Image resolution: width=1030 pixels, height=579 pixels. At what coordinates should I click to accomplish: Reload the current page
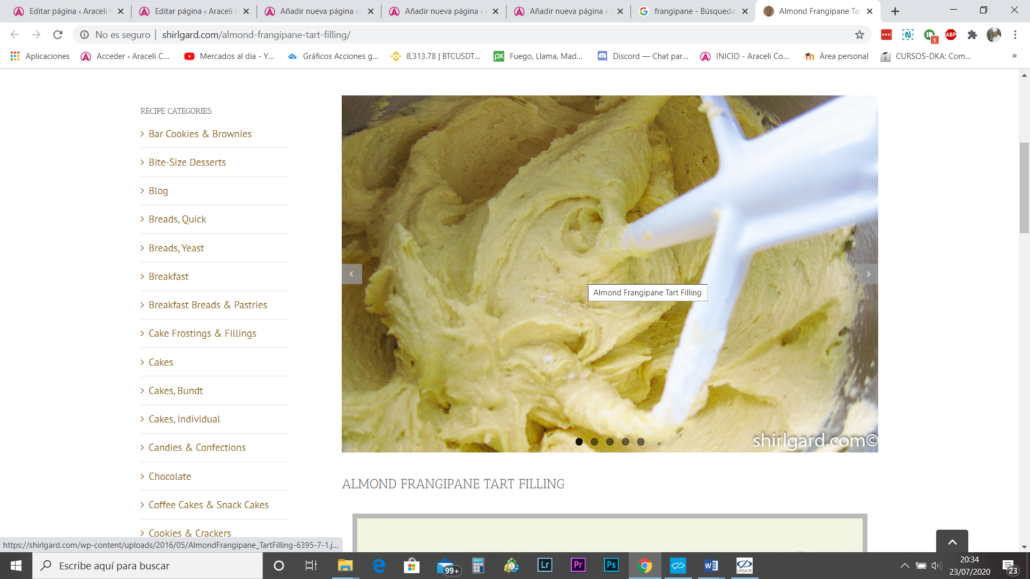58,35
